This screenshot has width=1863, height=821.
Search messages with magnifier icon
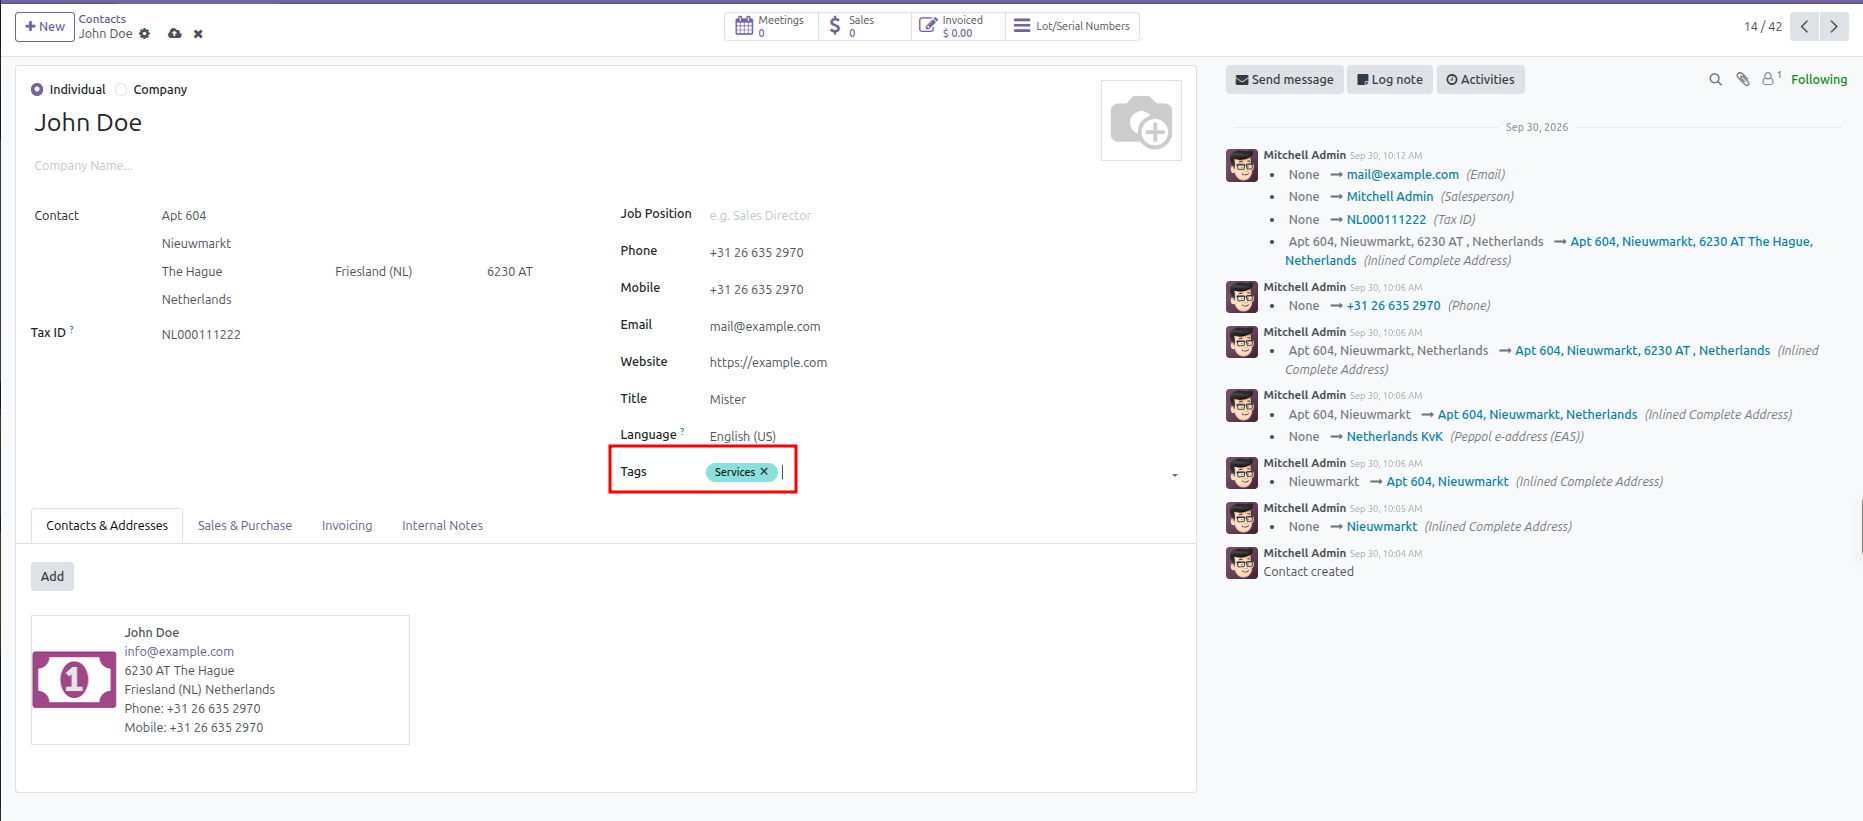coord(1716,79)
